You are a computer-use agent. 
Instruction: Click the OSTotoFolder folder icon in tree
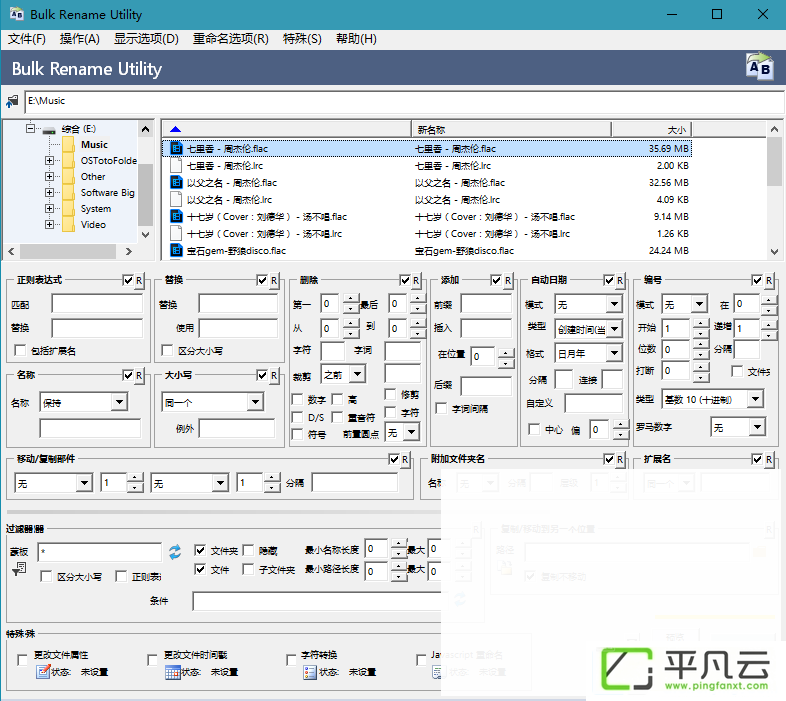click(69, 161)
